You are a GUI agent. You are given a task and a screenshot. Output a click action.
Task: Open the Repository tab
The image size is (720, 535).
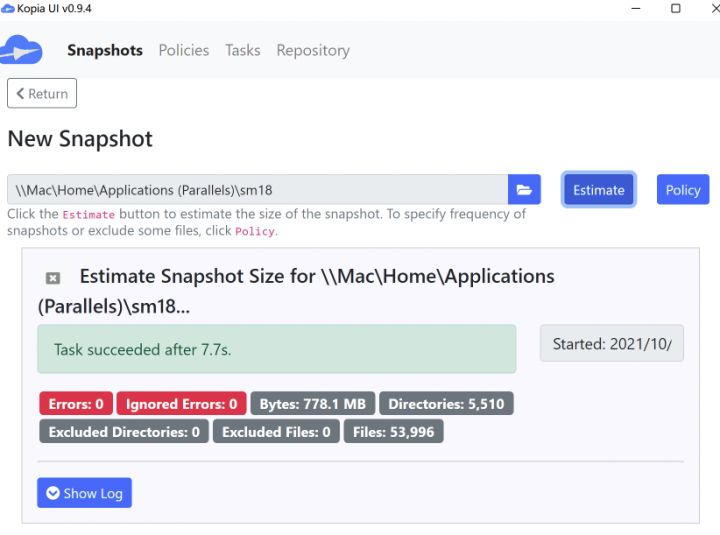click(313, 50)
